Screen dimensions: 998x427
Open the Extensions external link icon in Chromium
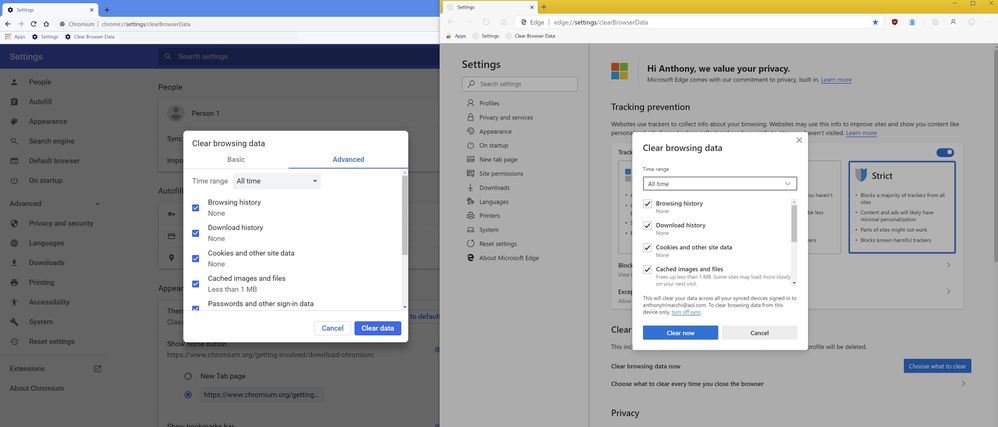point(97,368)
